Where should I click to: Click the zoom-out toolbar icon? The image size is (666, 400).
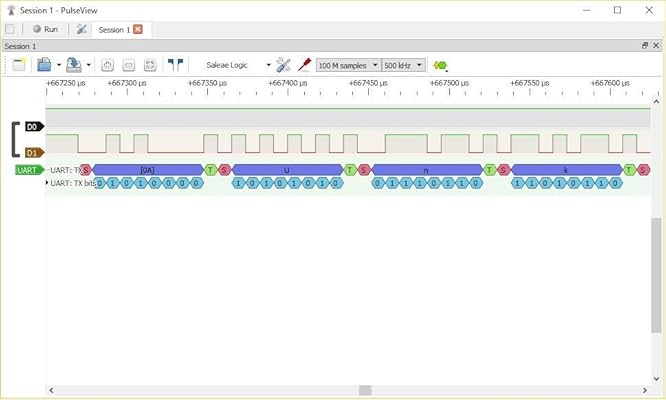pyautogui.click(x=128, y=65)
